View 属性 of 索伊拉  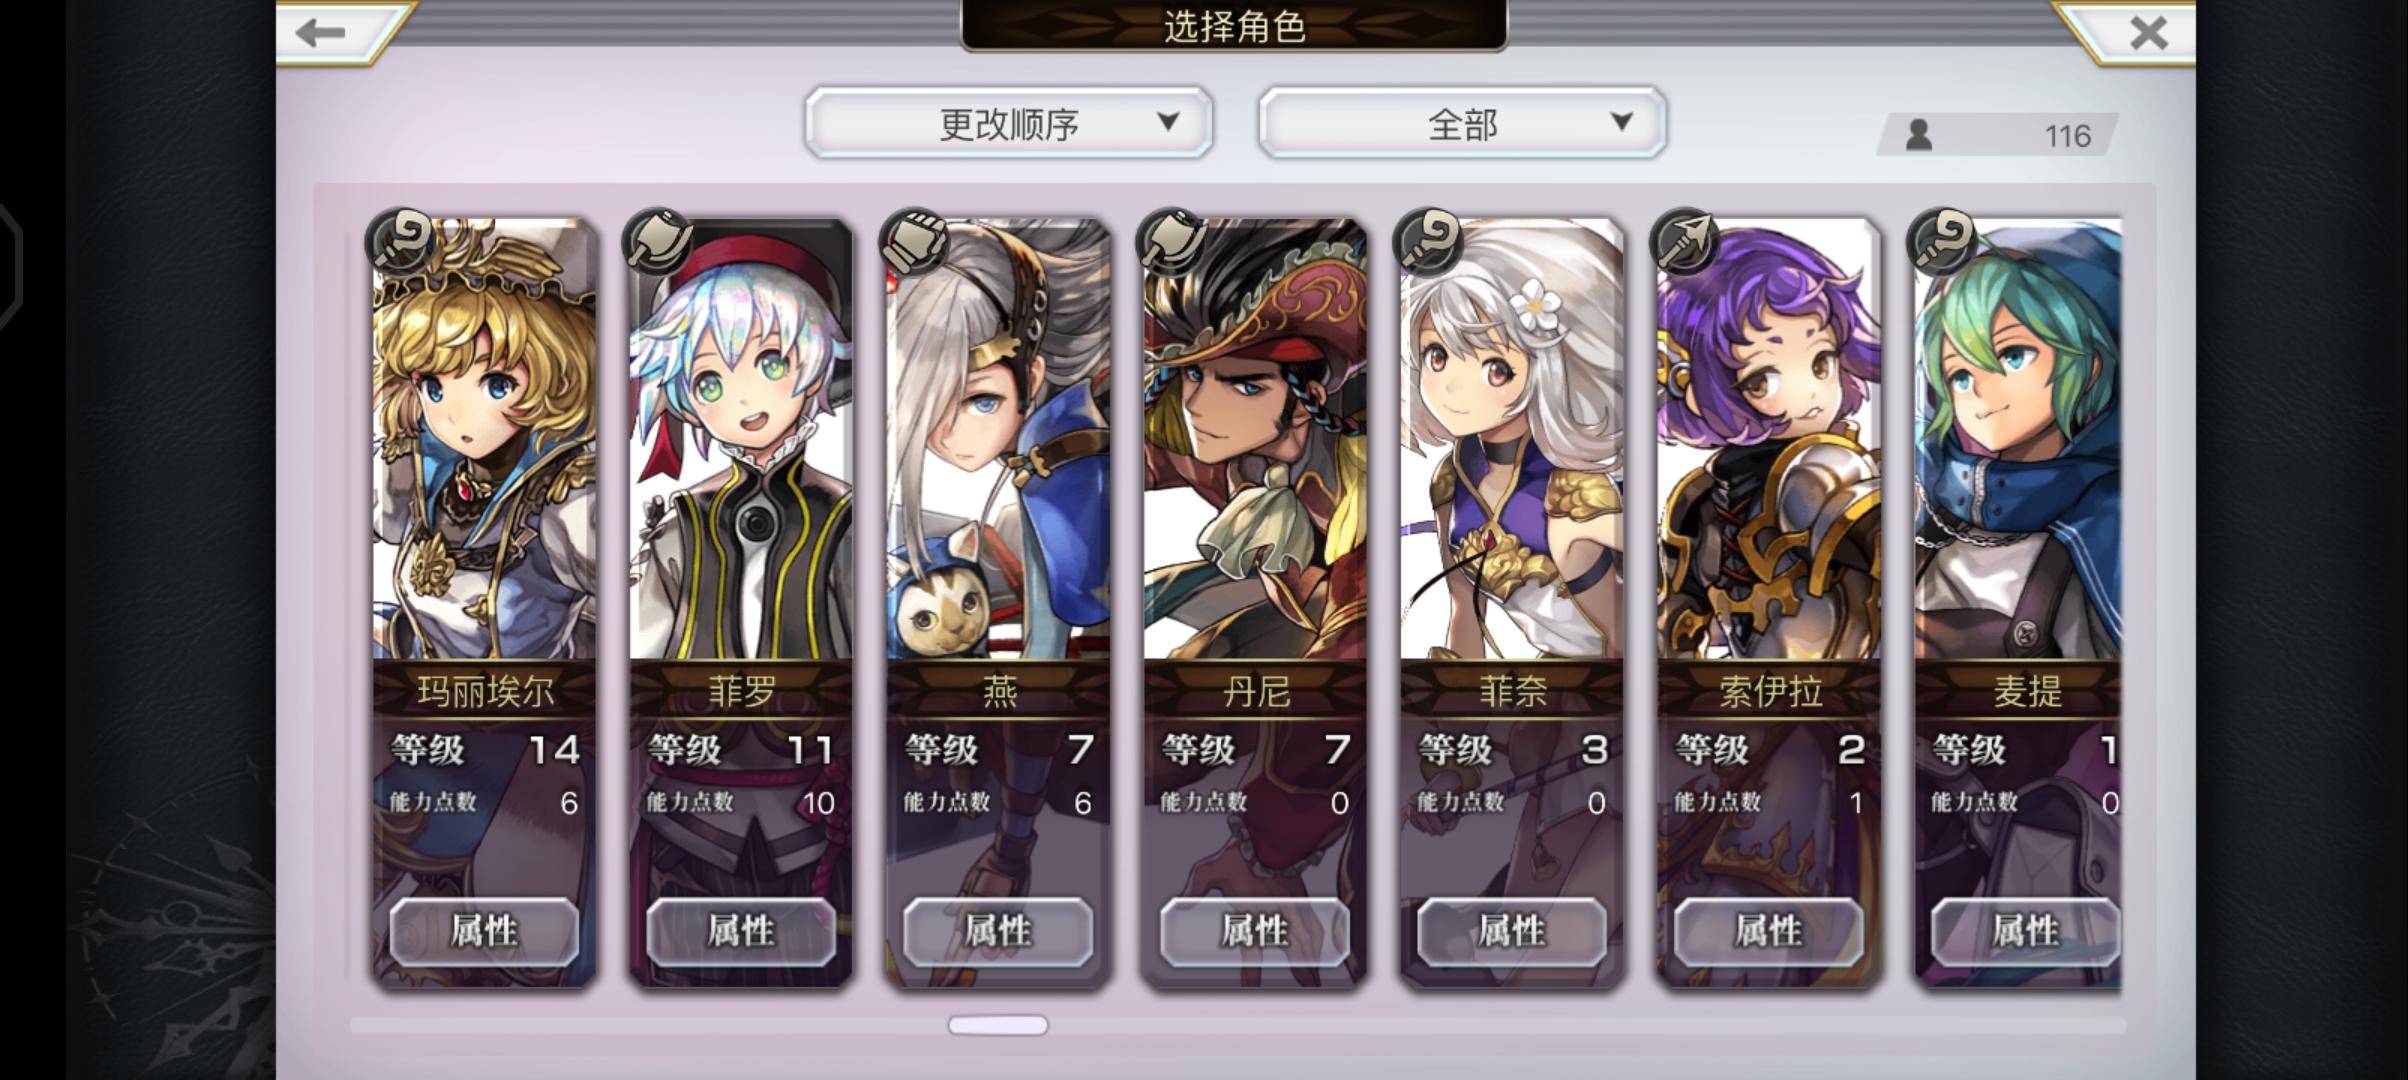coord(1768,931)
